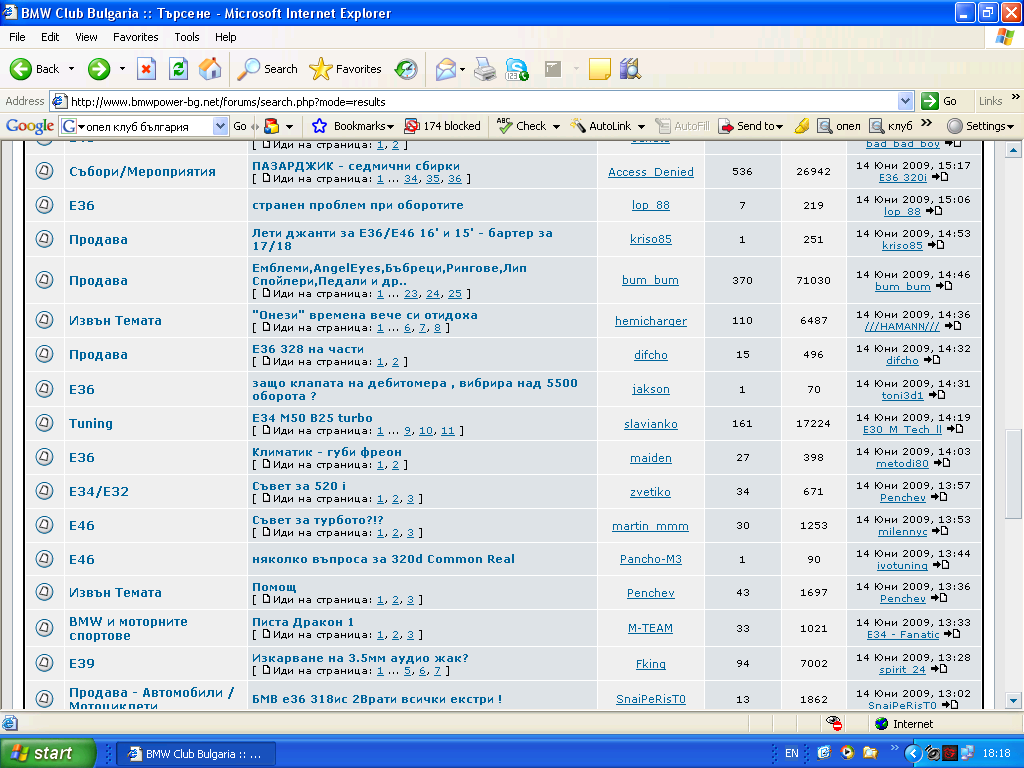Find the word опел on page
The height and width of the screenshot is (768, 1024).
tap(839, 126)
